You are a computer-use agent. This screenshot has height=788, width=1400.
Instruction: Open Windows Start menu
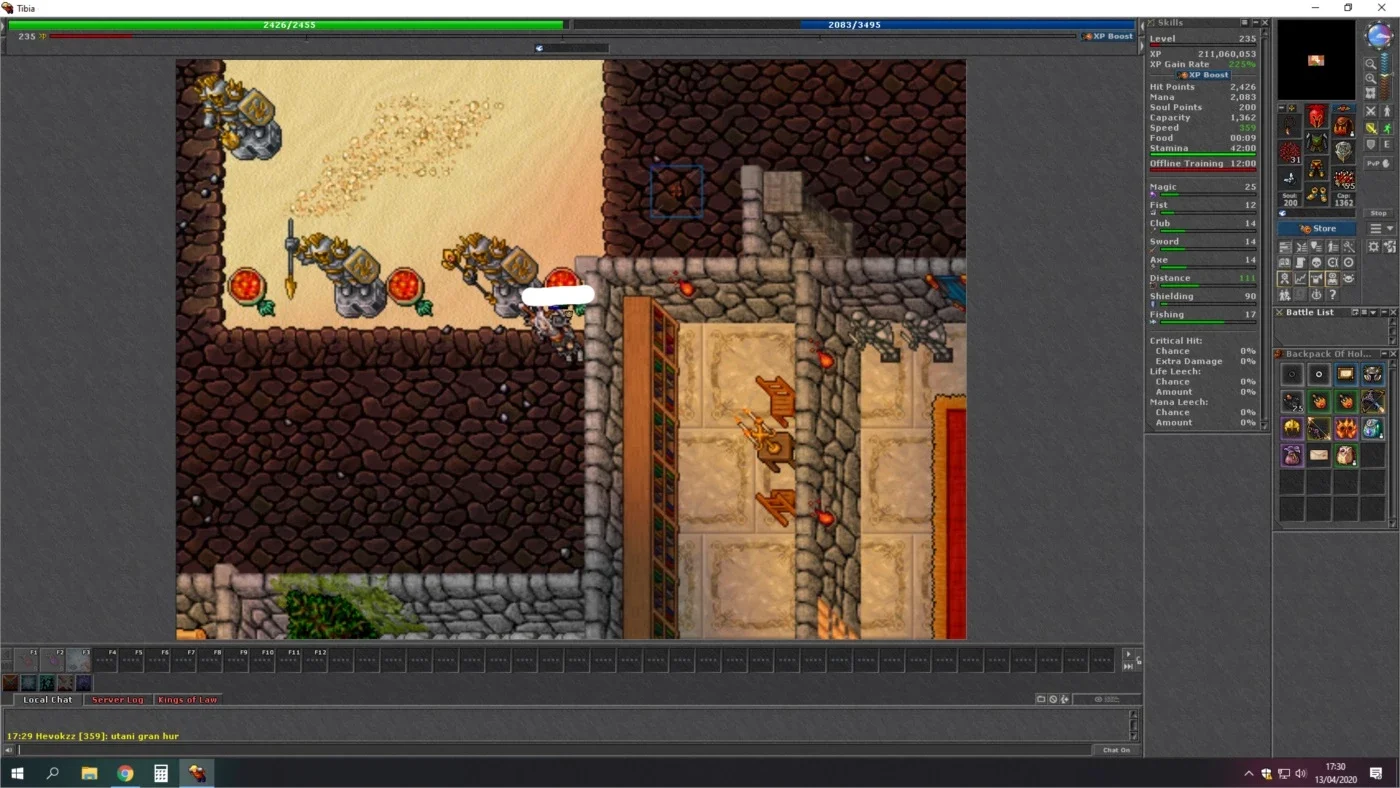tap(17, 773)
